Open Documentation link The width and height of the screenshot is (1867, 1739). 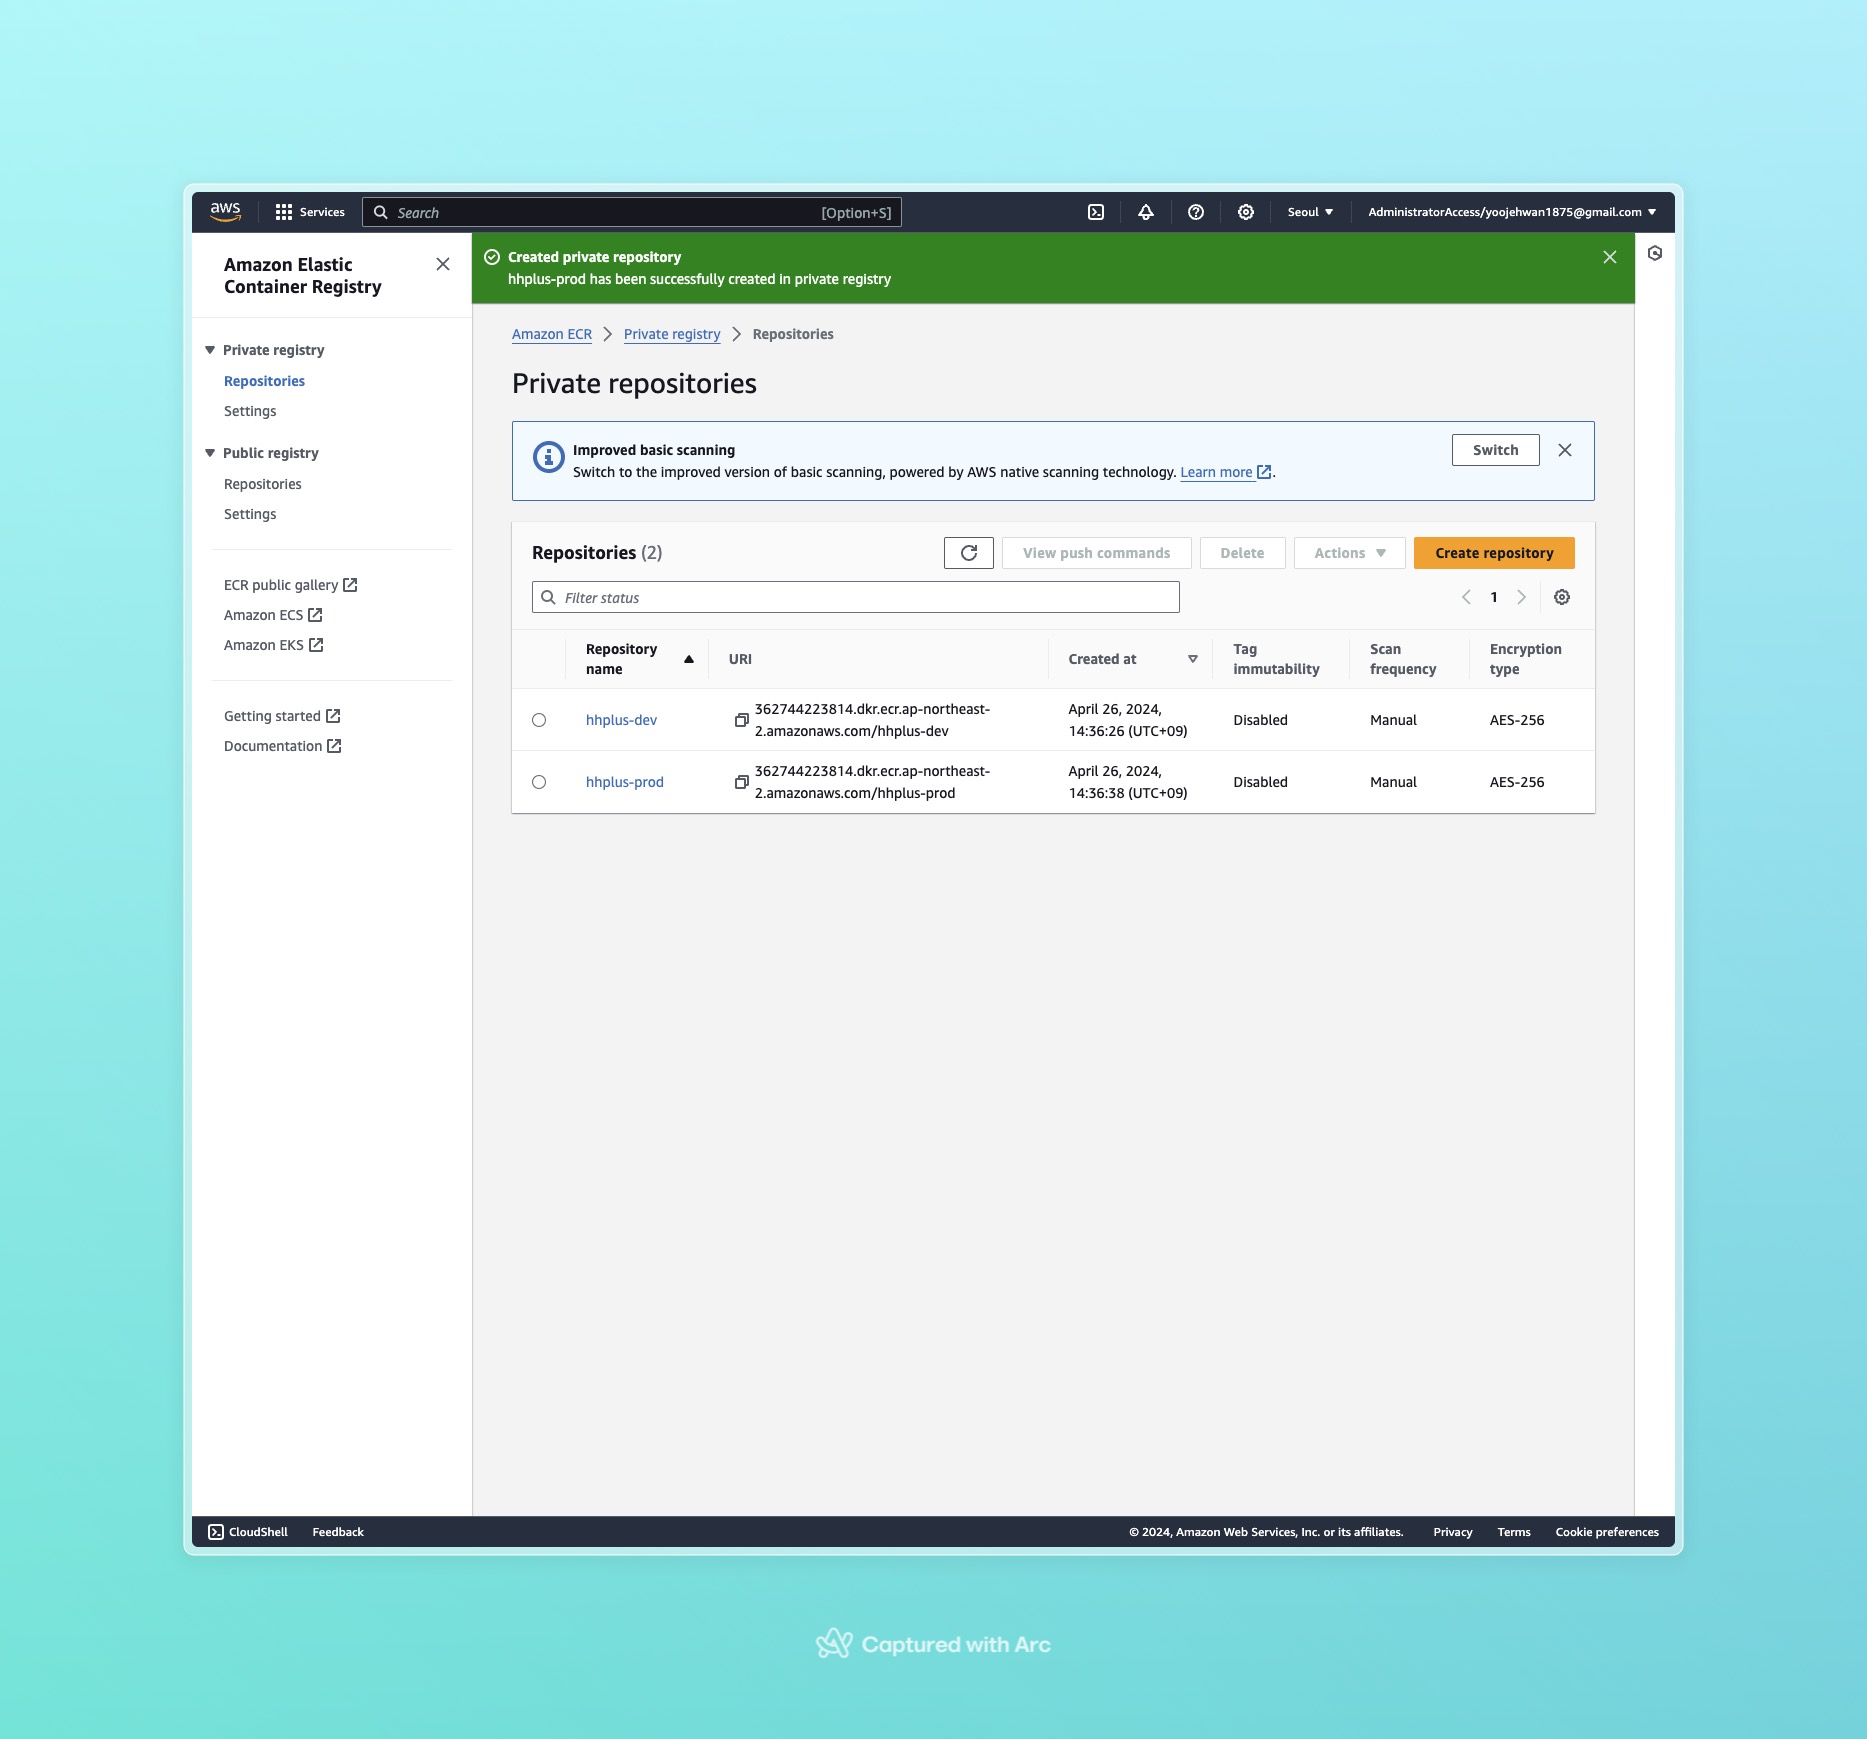click(x=283, y=746)
